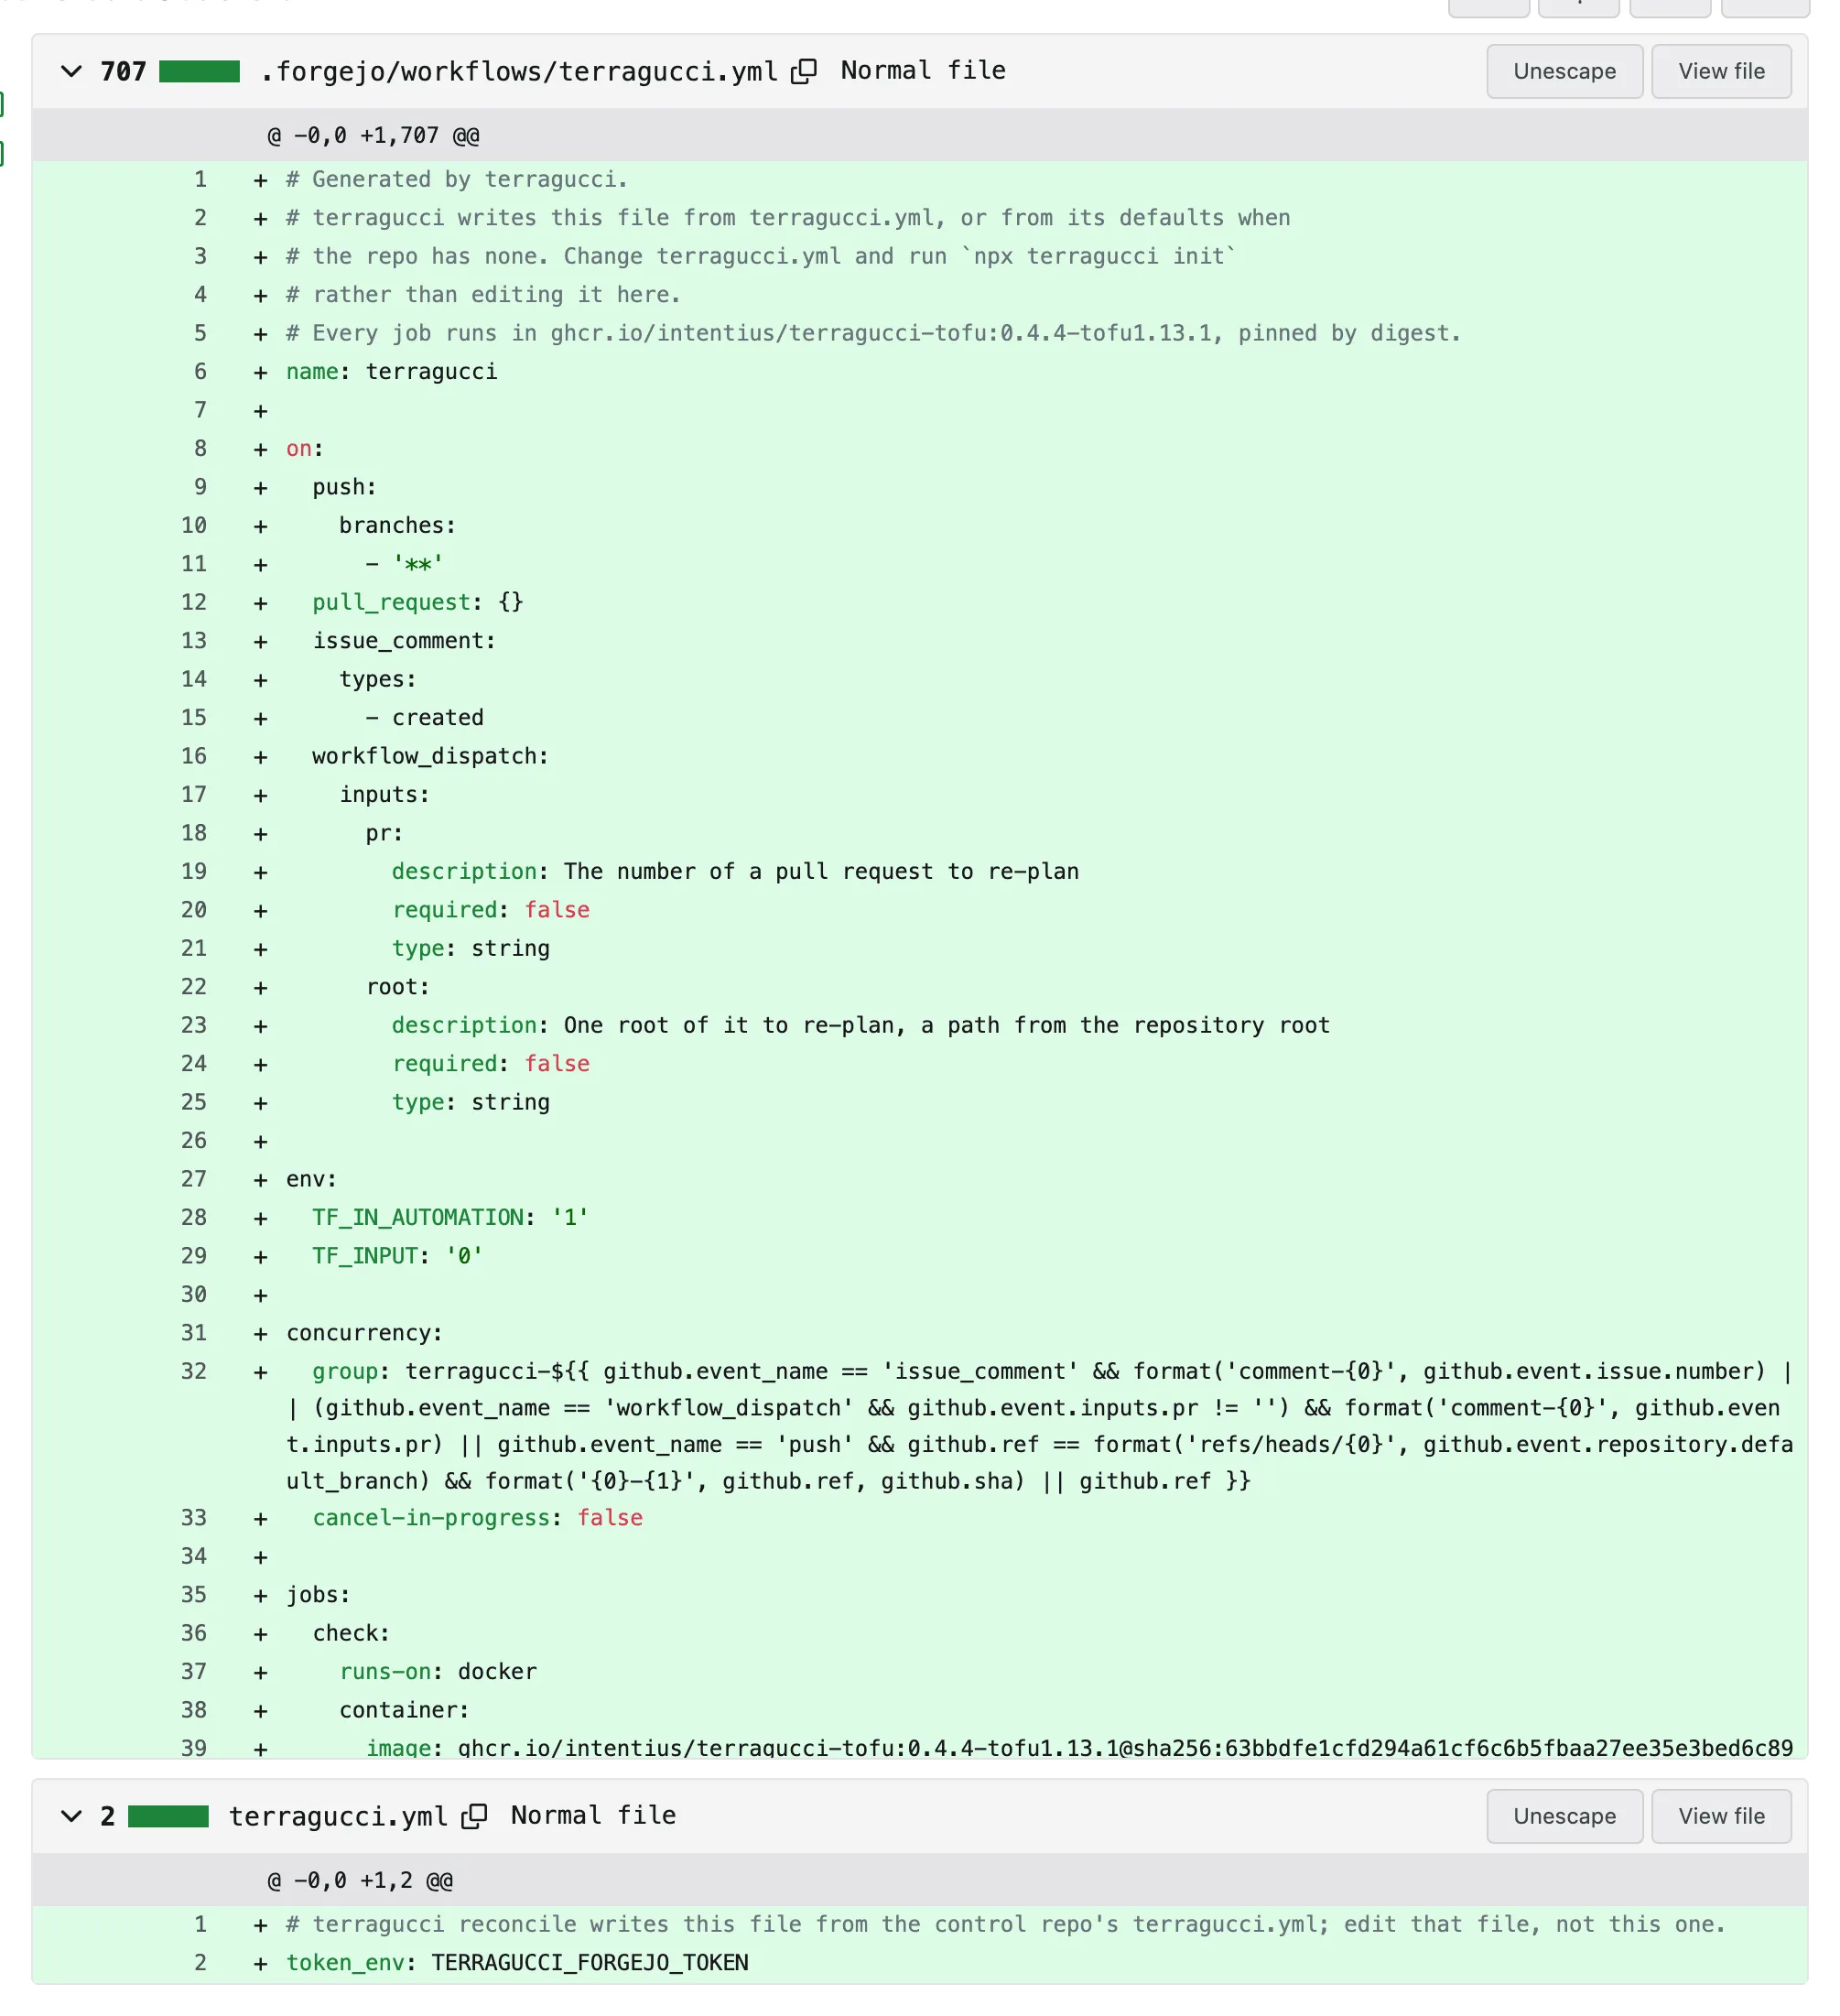The height and width of the screenshot is (2016, 1840).
Task: Copy path of the root terragucci.yml file
Action: point(474,1816)
